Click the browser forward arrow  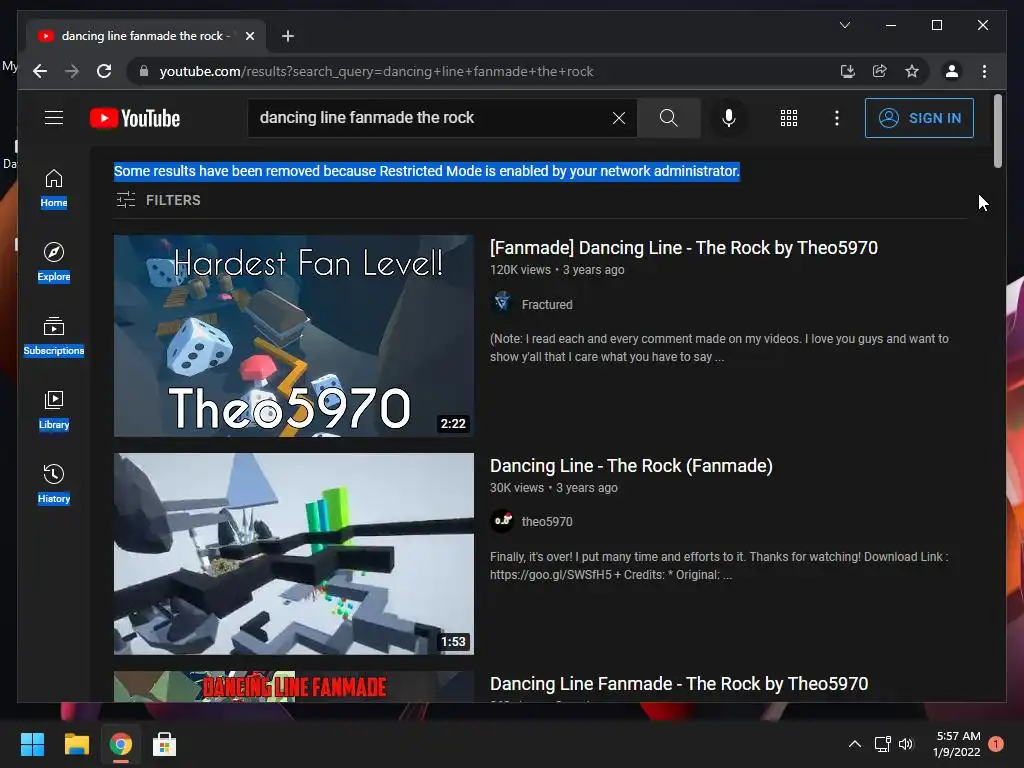pyautogui.click(x=72, y=71)
